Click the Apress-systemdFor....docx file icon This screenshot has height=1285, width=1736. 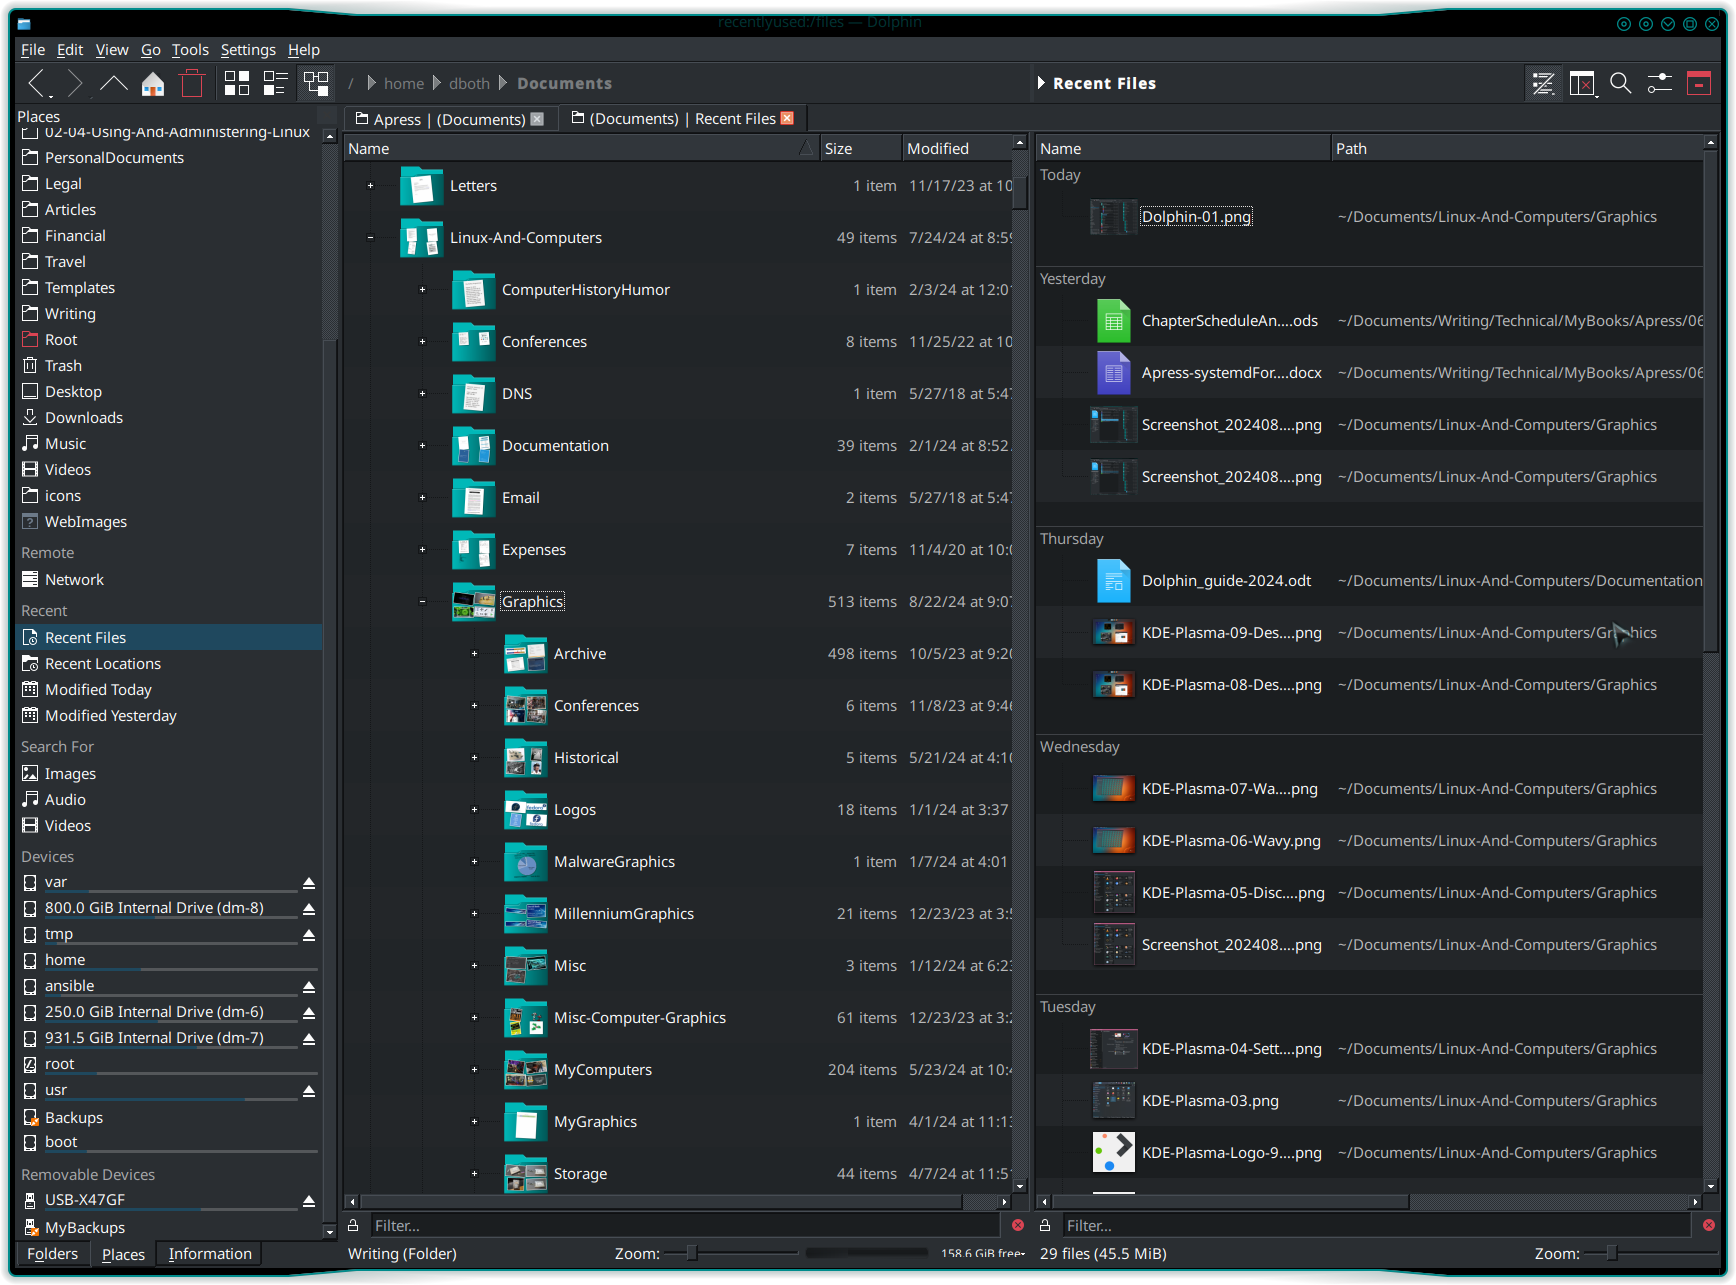click(x=1113, y=373)
